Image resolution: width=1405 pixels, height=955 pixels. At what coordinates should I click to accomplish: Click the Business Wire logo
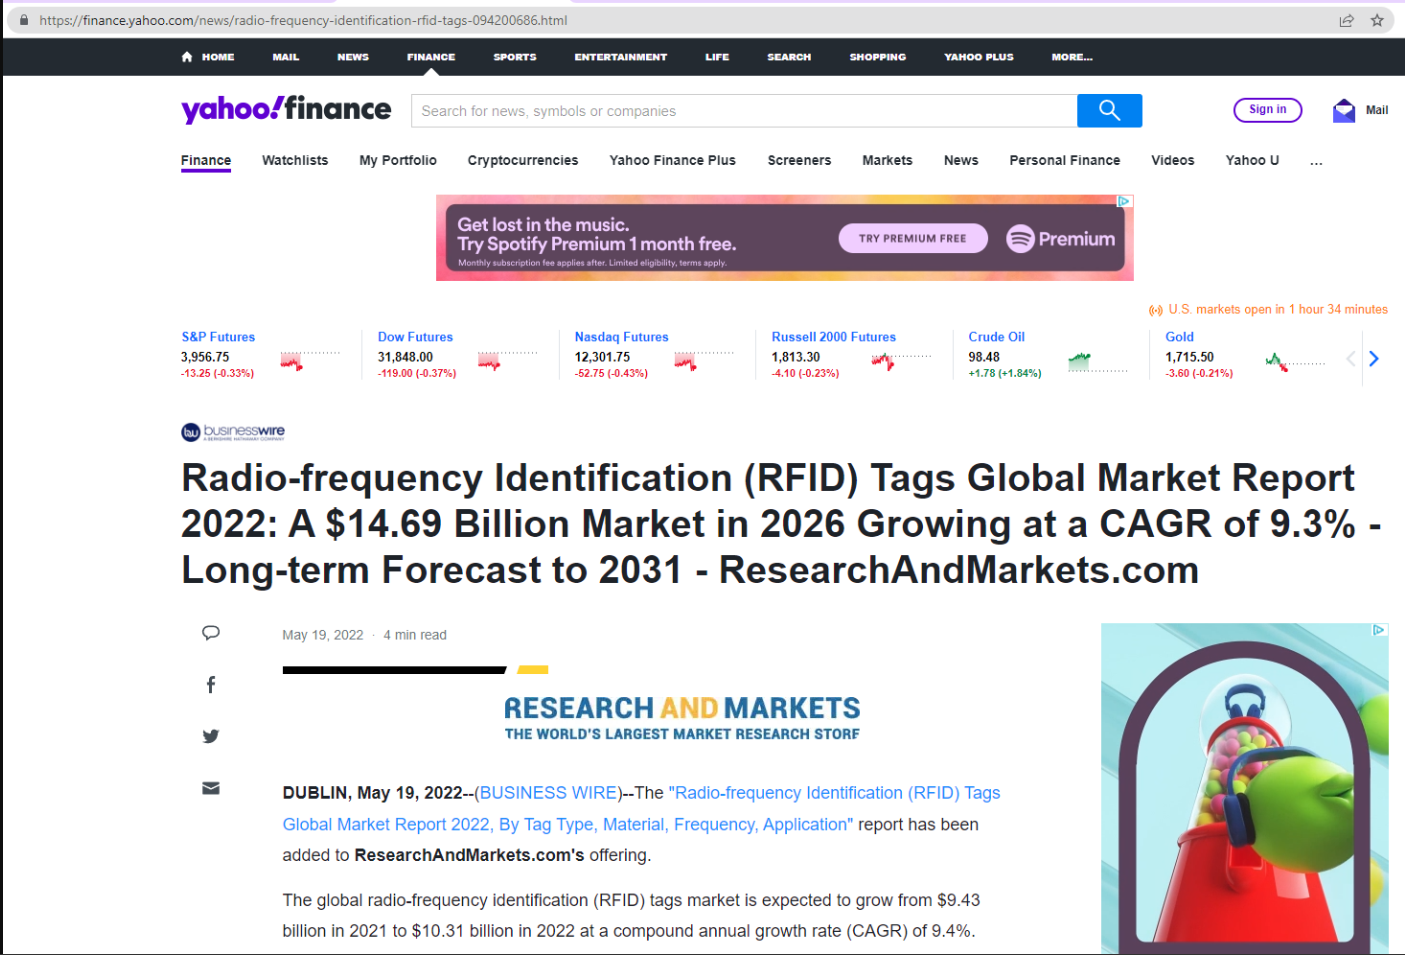[x=233, y=432]
